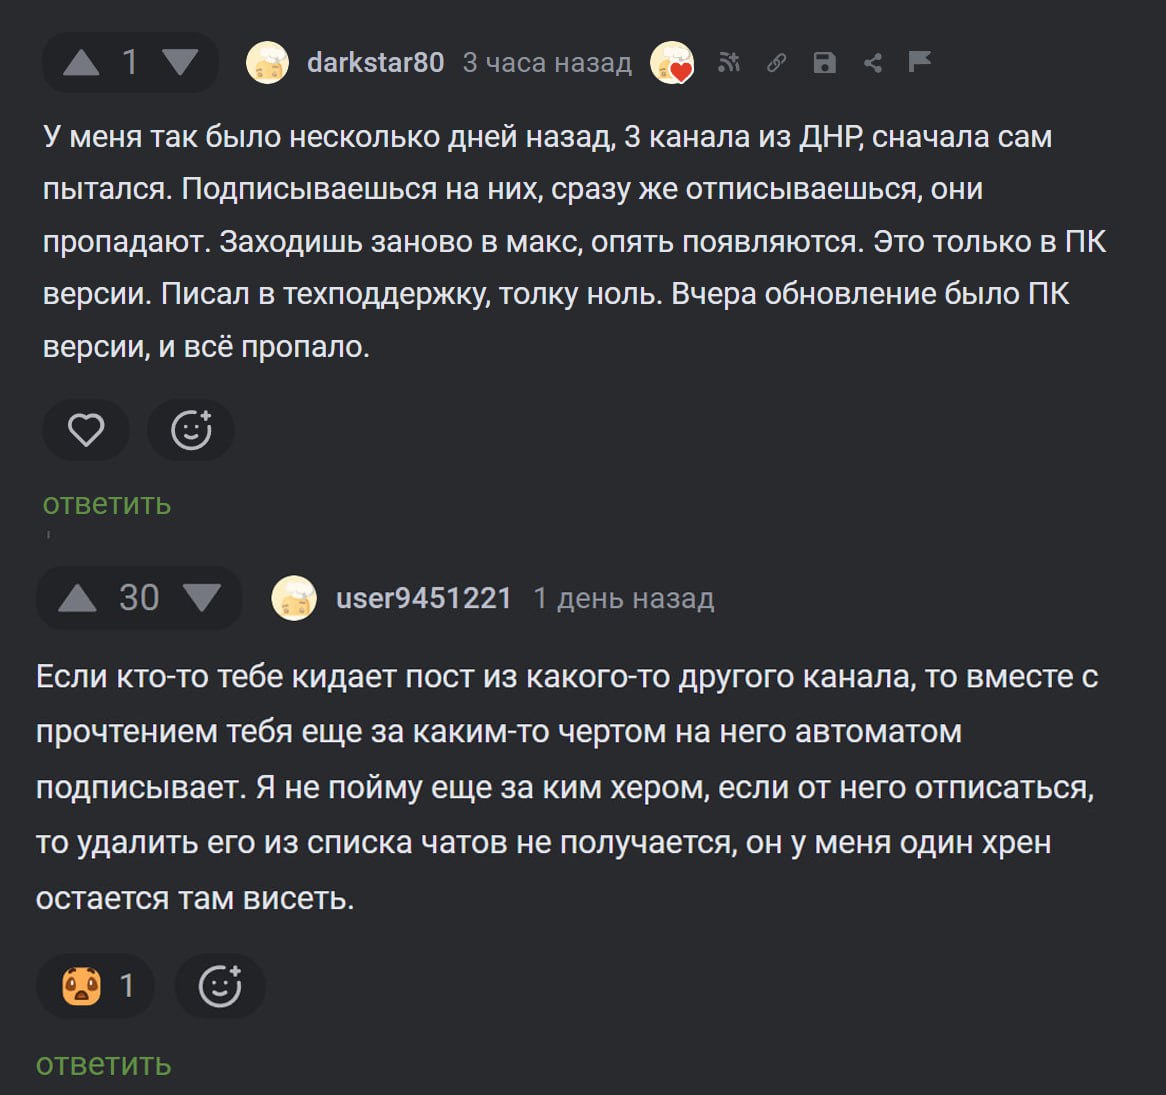1166x1095 pixels.
Task: Open the user9451221 profile via username
Action: pyautogui.click(x=423, y=598)
